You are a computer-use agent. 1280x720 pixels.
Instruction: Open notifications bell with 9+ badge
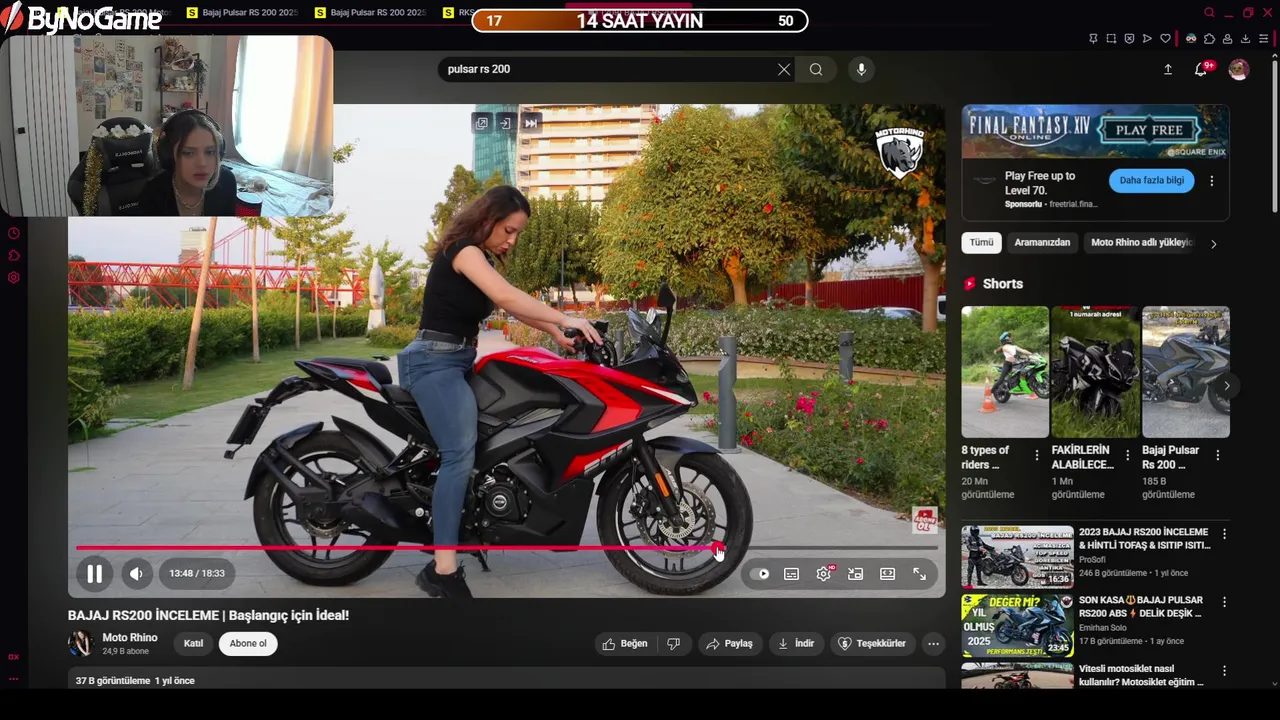pyautogui.click(x=1202, y=69)
